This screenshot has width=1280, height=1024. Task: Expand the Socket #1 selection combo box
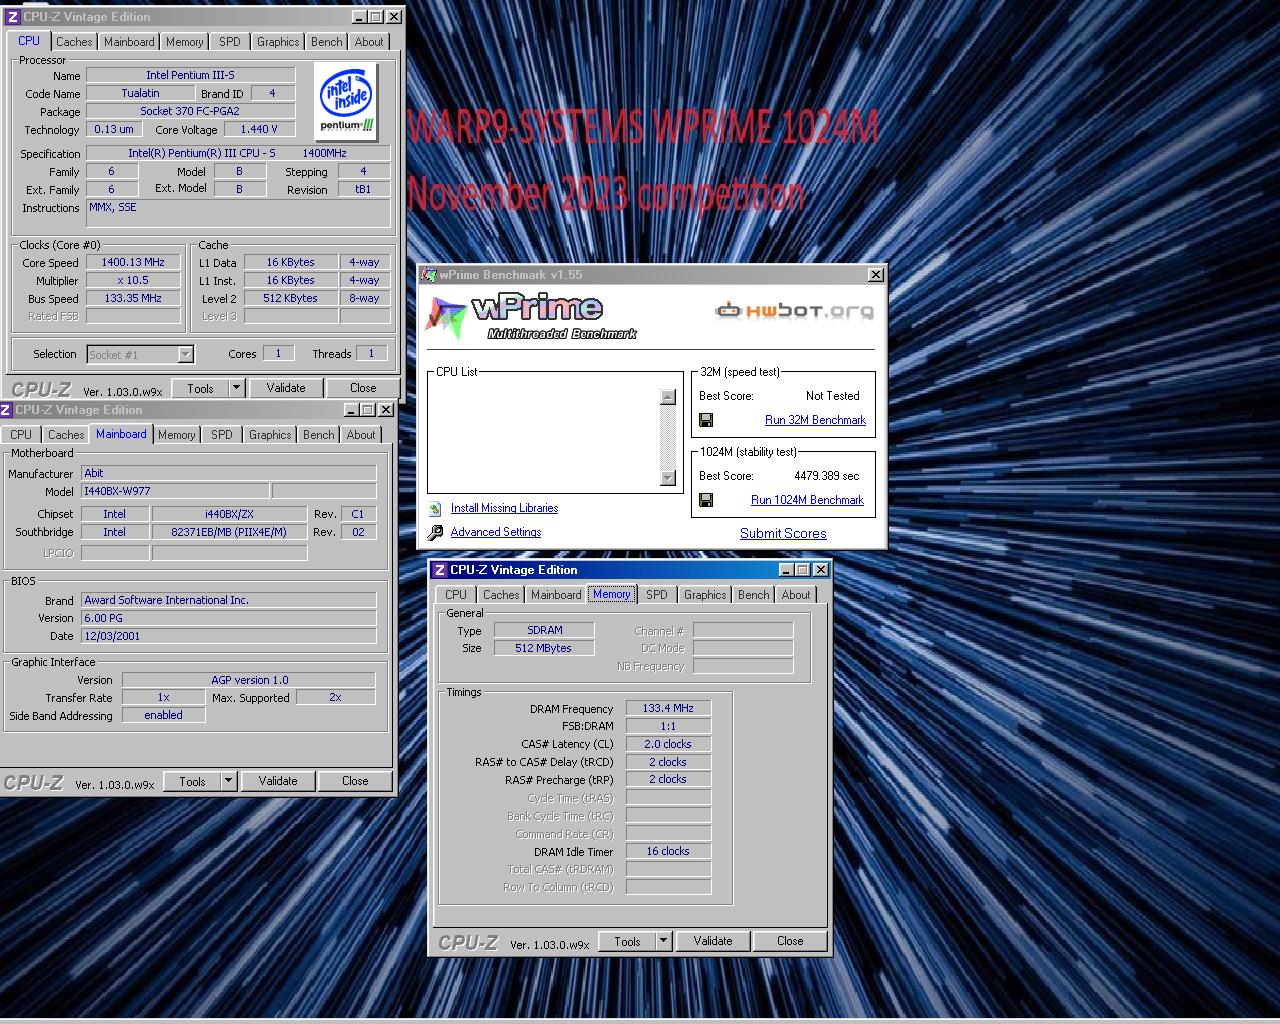[x=185, y=354]
